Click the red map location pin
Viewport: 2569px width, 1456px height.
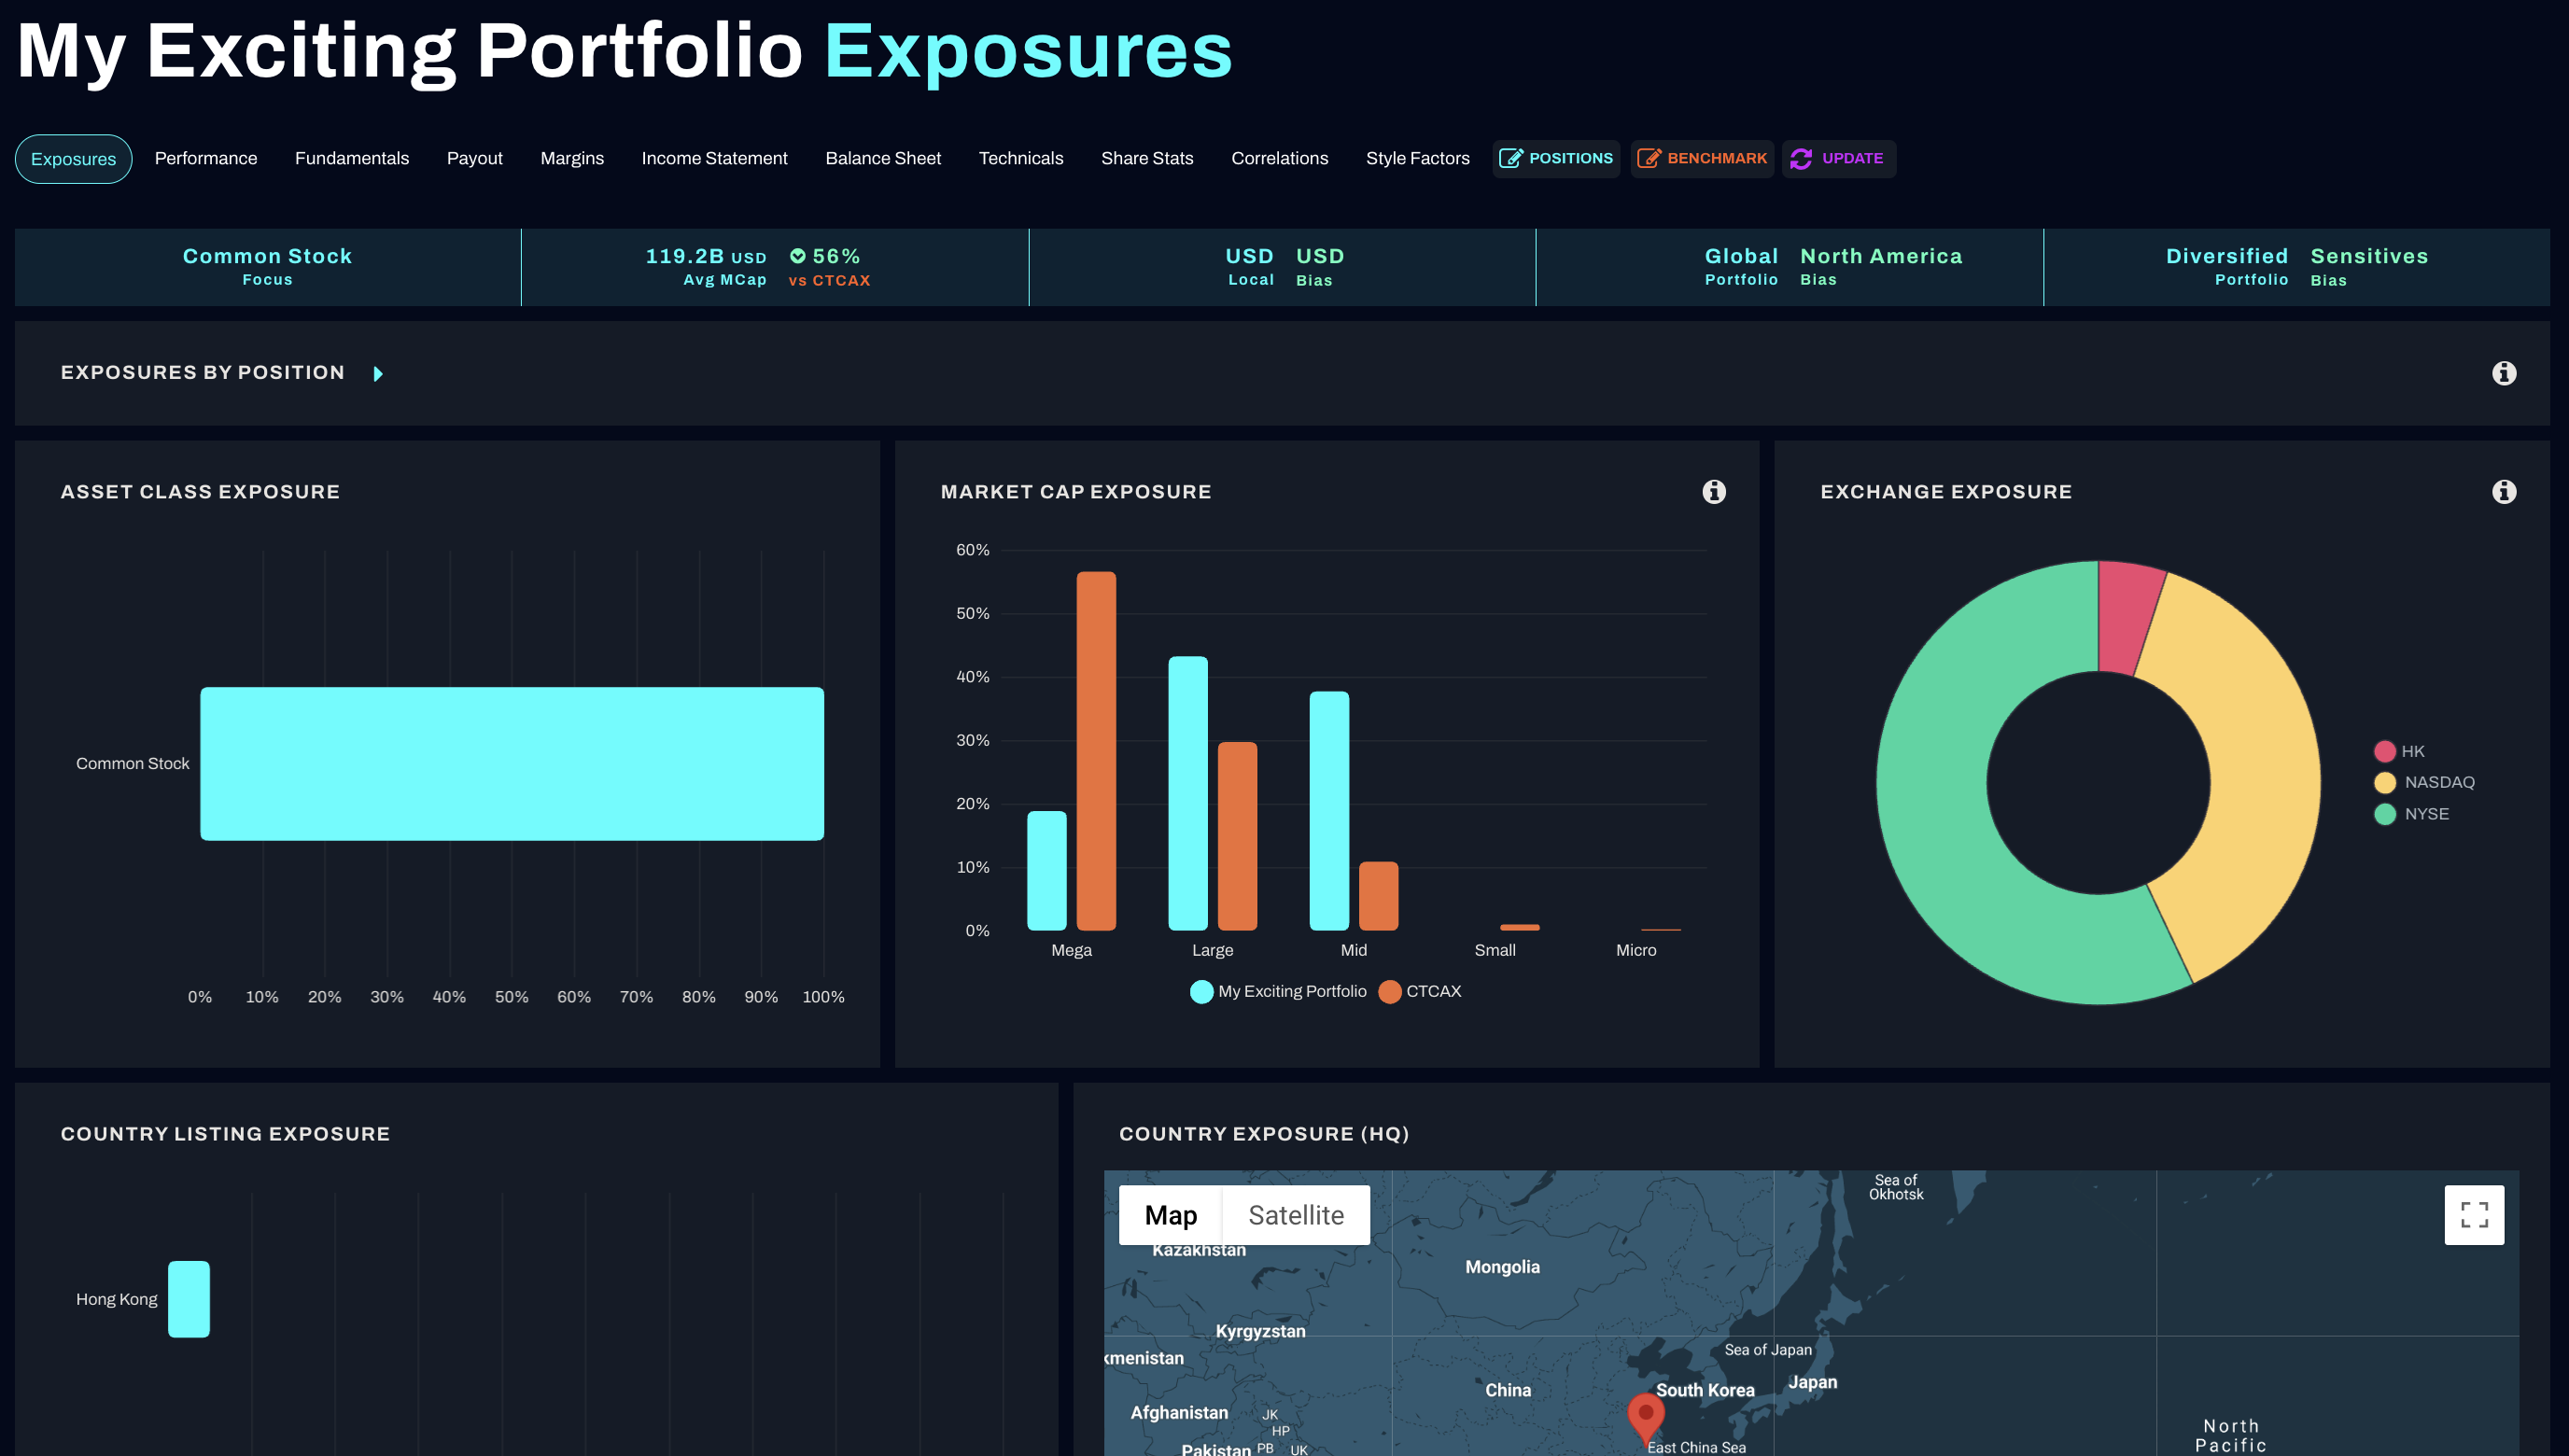[x=1645, y=1414]
